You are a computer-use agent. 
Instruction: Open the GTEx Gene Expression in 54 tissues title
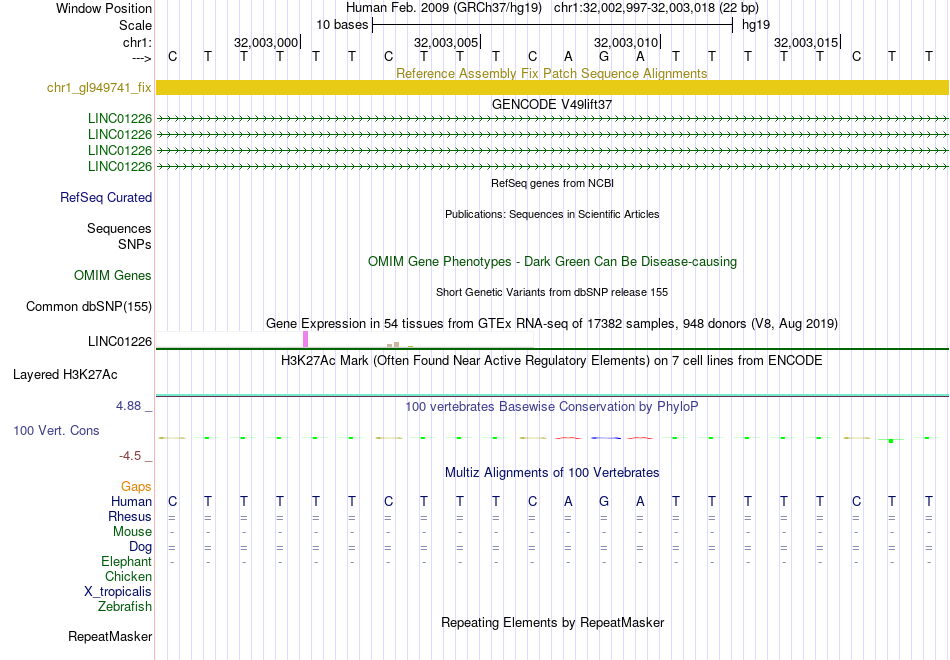pyautogui.click(x=552, y=324)
